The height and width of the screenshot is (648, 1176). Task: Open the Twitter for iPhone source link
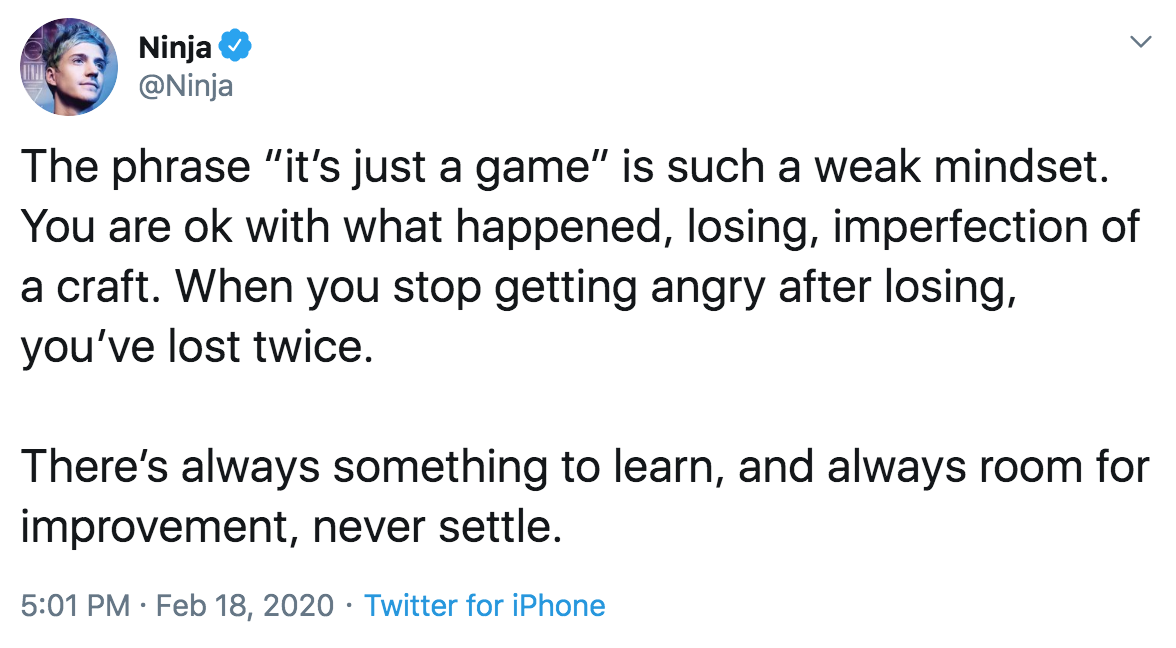tap(484, 605)
